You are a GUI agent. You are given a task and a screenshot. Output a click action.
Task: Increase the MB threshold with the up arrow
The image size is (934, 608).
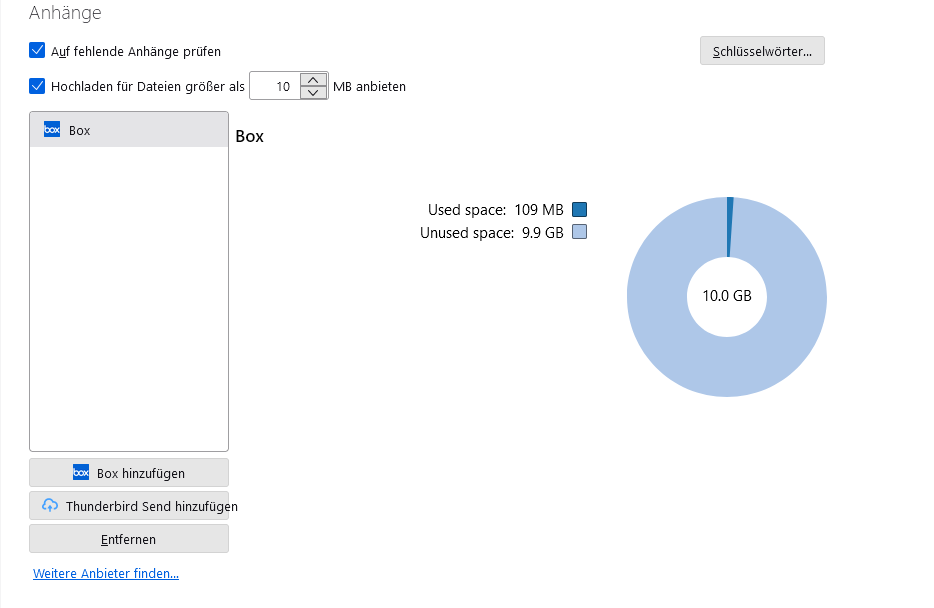click(x=314, y=80)
